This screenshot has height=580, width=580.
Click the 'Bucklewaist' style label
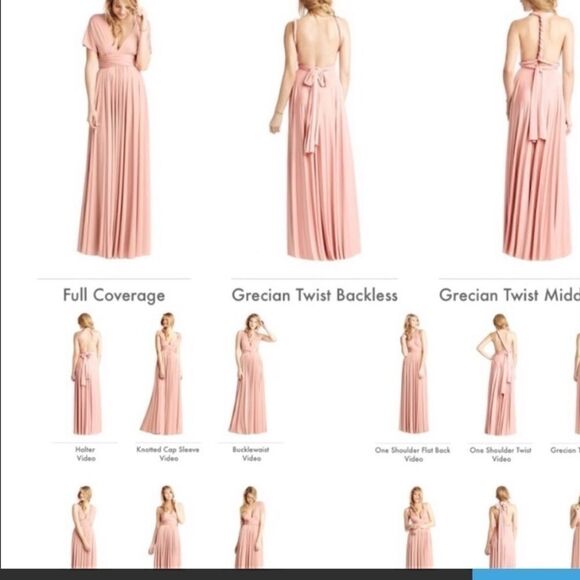coord(251,449)
